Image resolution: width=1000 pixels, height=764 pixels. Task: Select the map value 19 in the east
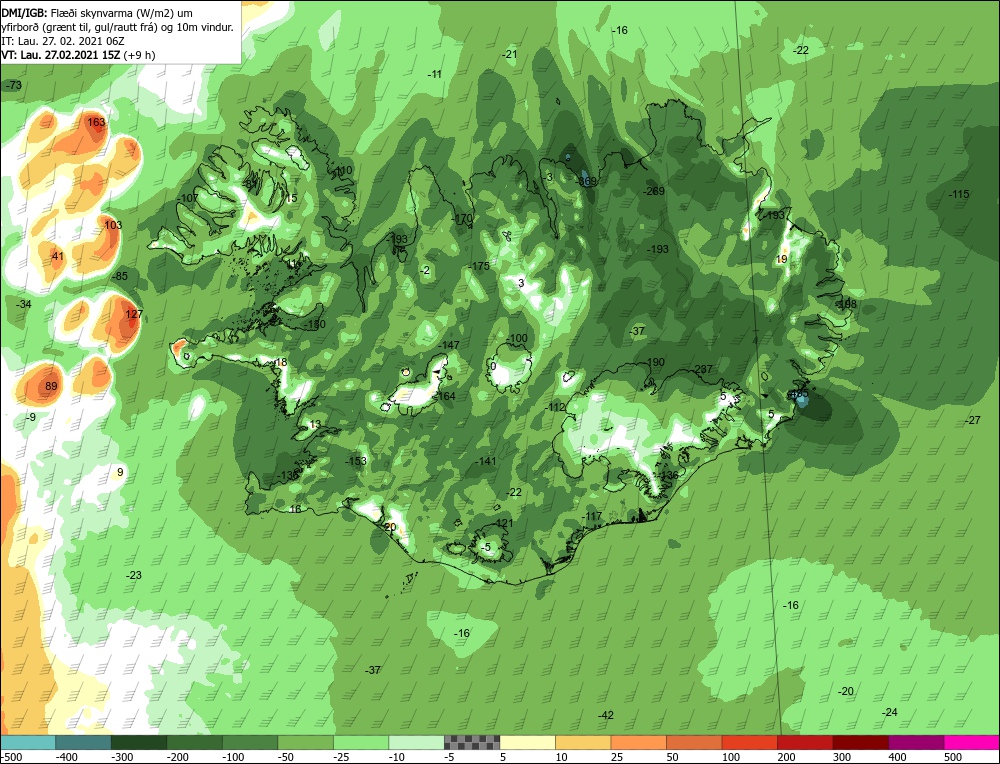pyautogui.click(x=782, y=259)
